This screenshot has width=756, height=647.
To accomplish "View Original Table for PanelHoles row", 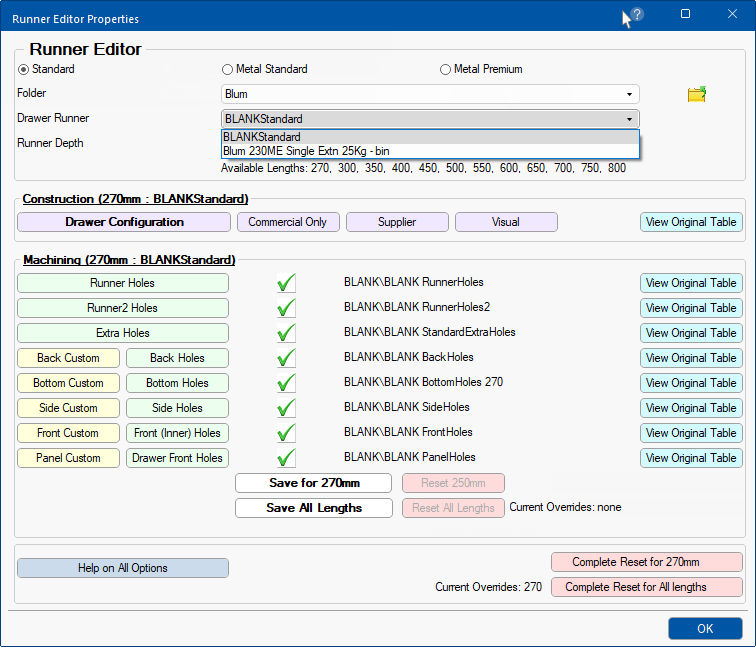I will coord(691,458).
